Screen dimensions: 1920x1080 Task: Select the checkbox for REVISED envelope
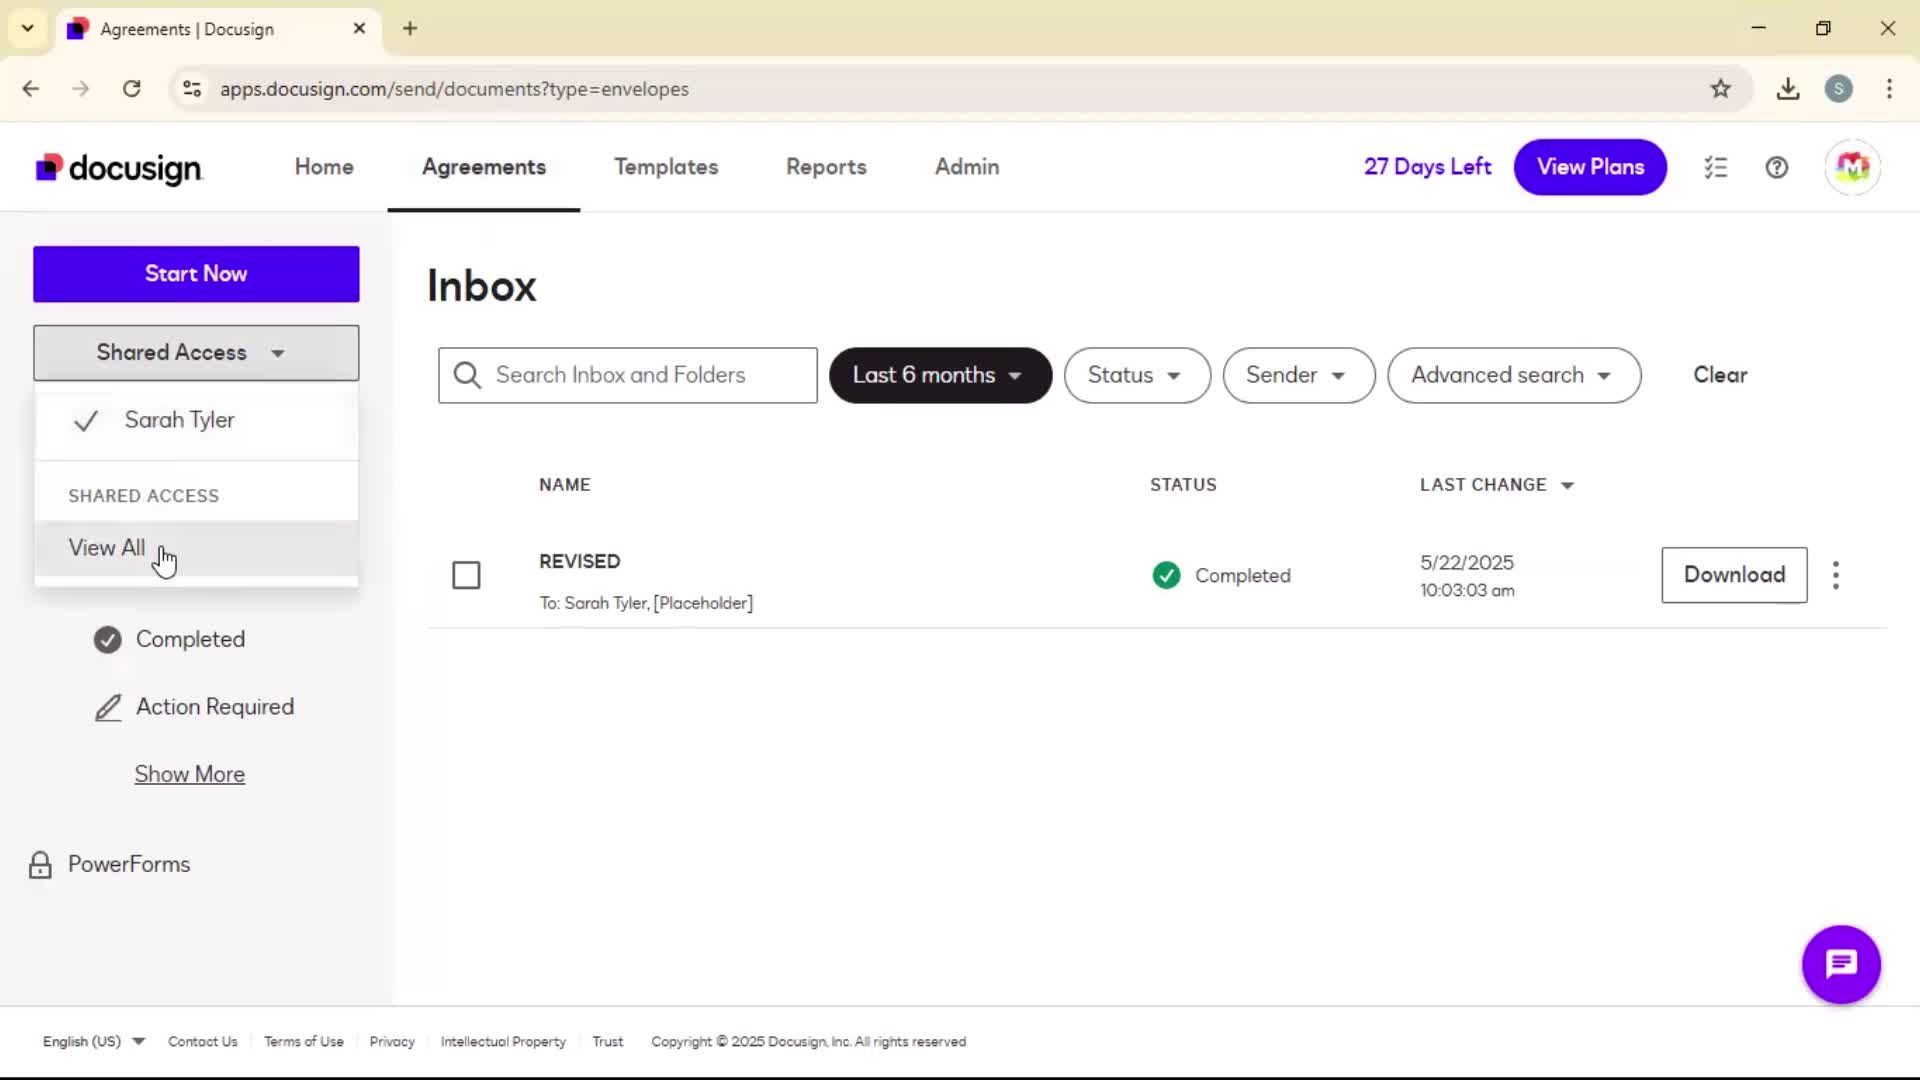(x=466, y=575)
